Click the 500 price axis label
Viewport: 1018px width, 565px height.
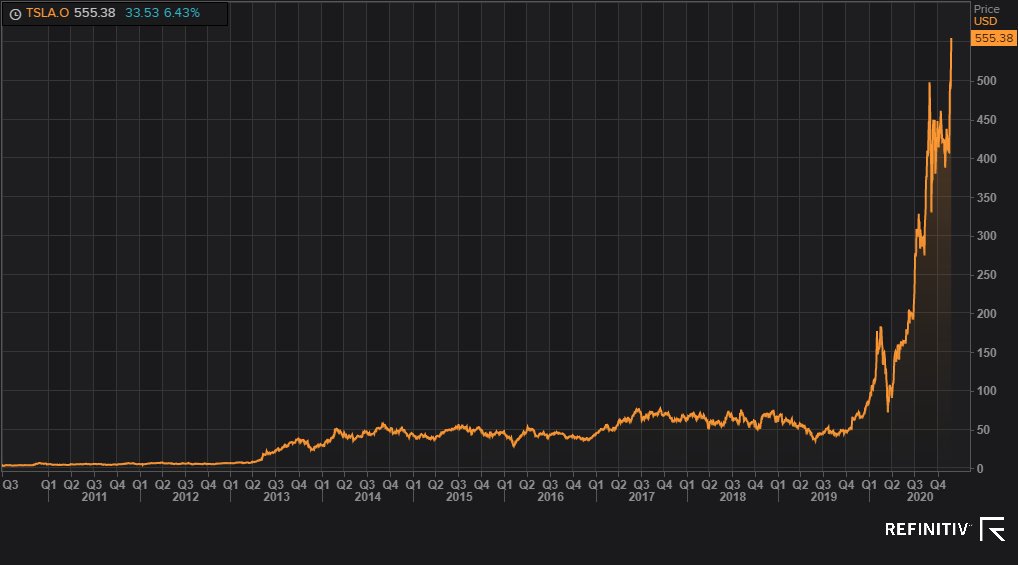click(x=986, y=81)
